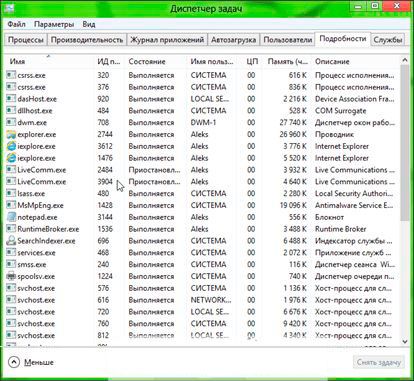The height and width of the screenshot is (381, 414).
Task: Switch to the Автозагрузка tab
Action: coord(233,40)
